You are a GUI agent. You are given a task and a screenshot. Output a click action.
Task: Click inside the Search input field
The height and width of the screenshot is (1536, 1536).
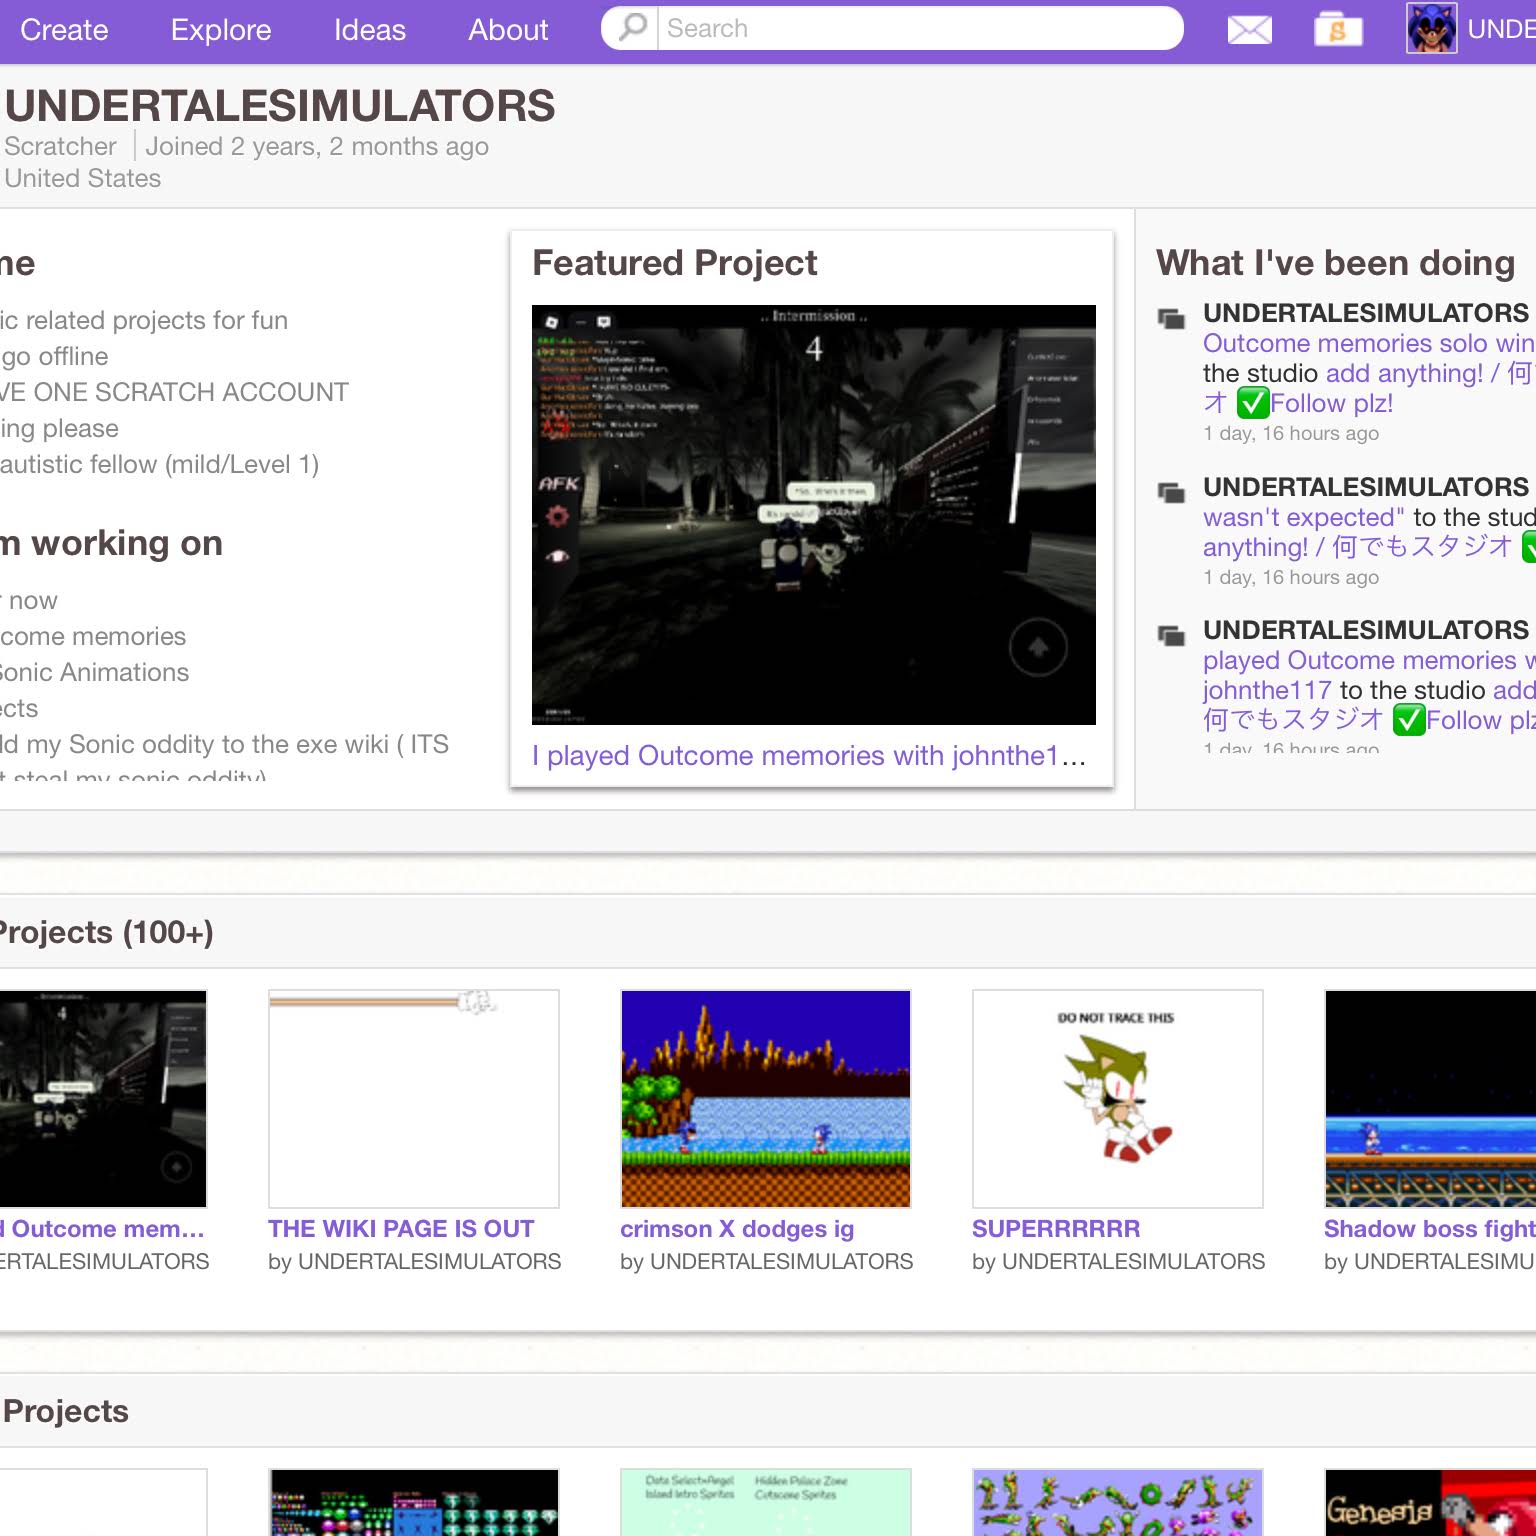point(920,28)
